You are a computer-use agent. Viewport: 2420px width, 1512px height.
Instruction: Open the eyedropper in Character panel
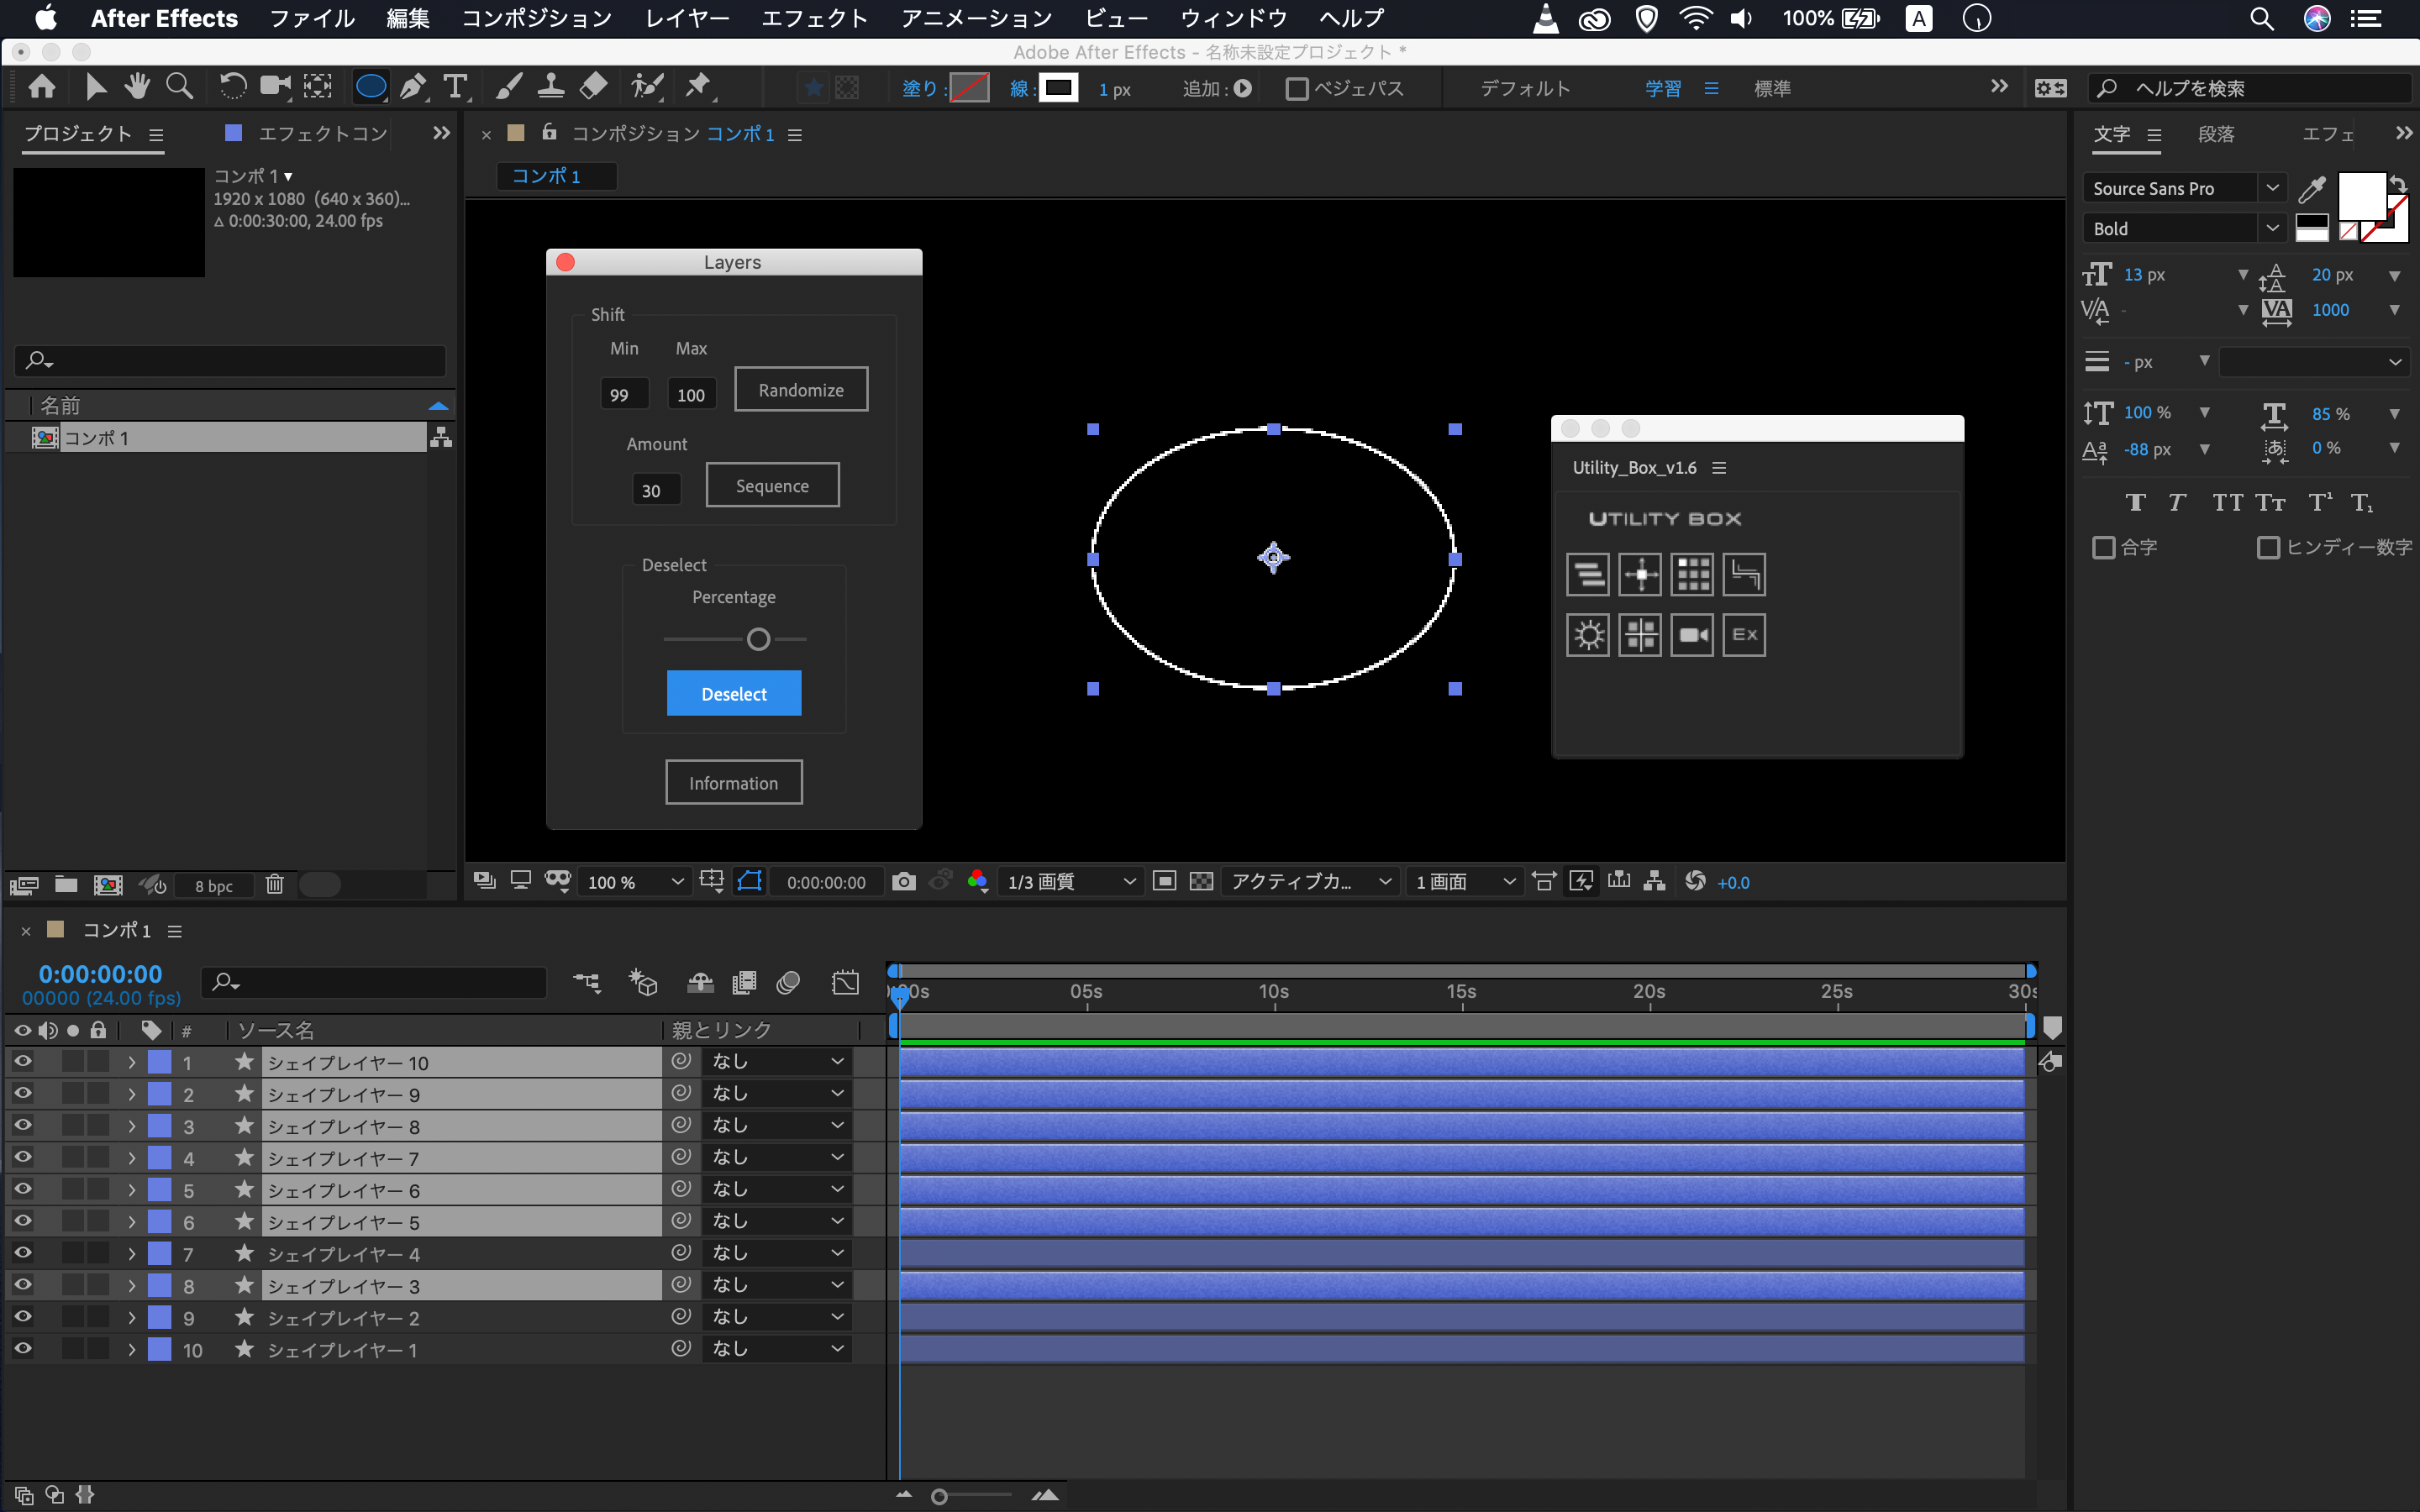click(2312, 188)
